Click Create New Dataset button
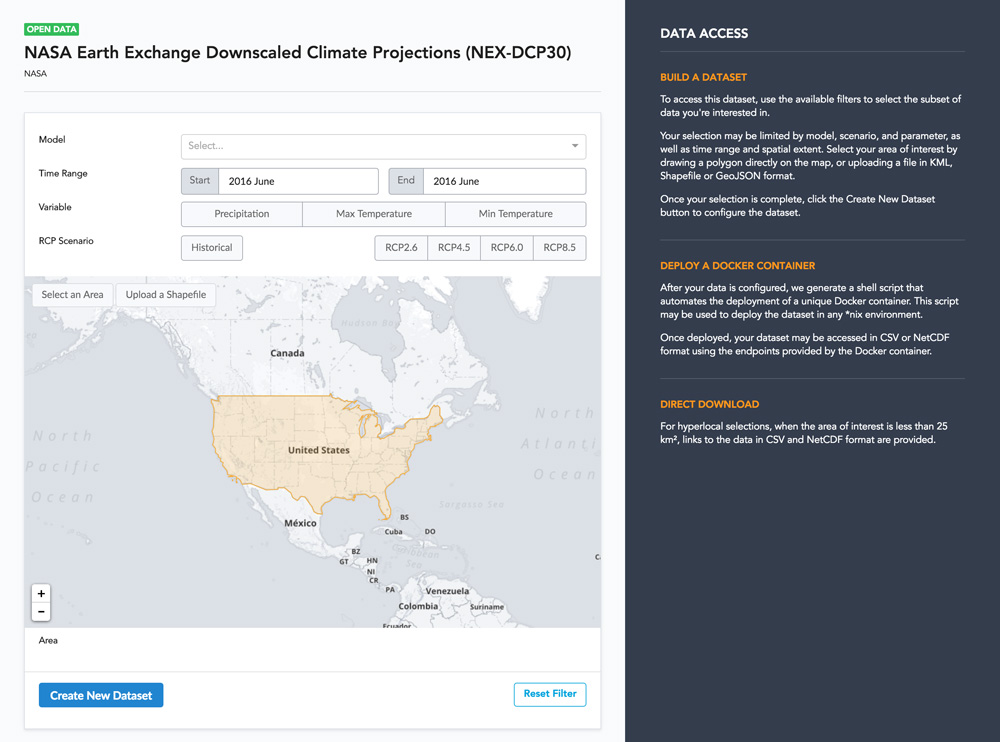The height and width of the screenshot is (742, 1000). (101, 695)
